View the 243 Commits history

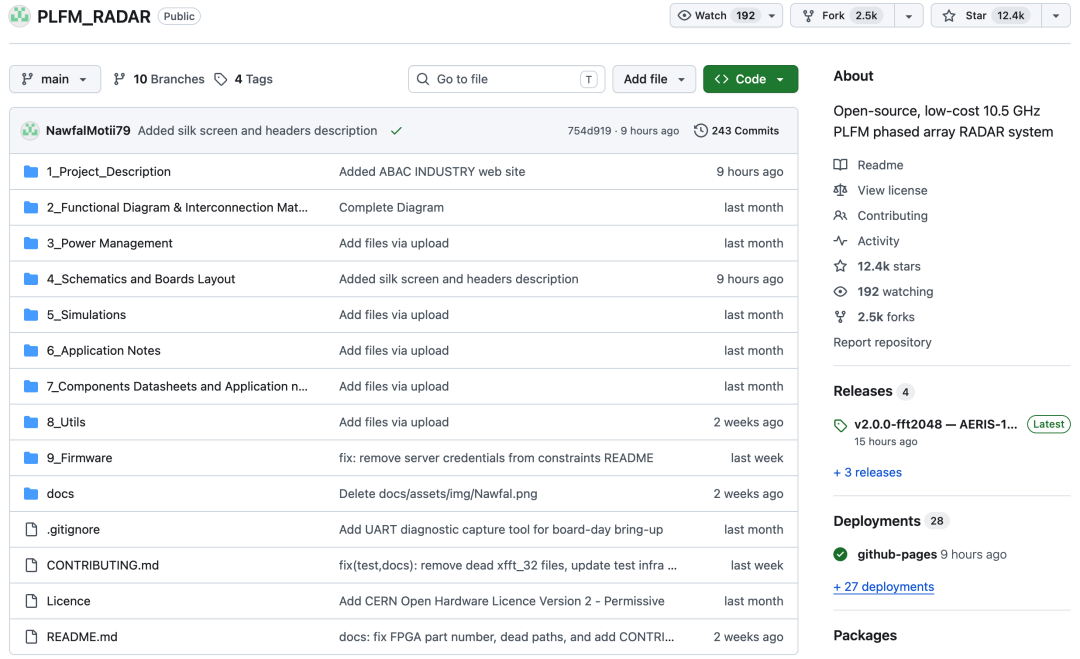click(737, 131)
